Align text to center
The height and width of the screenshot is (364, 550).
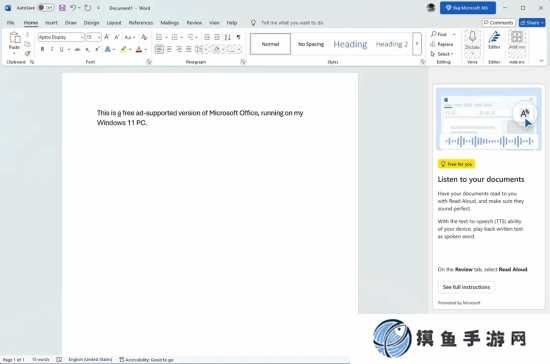(x=169, y=49)
